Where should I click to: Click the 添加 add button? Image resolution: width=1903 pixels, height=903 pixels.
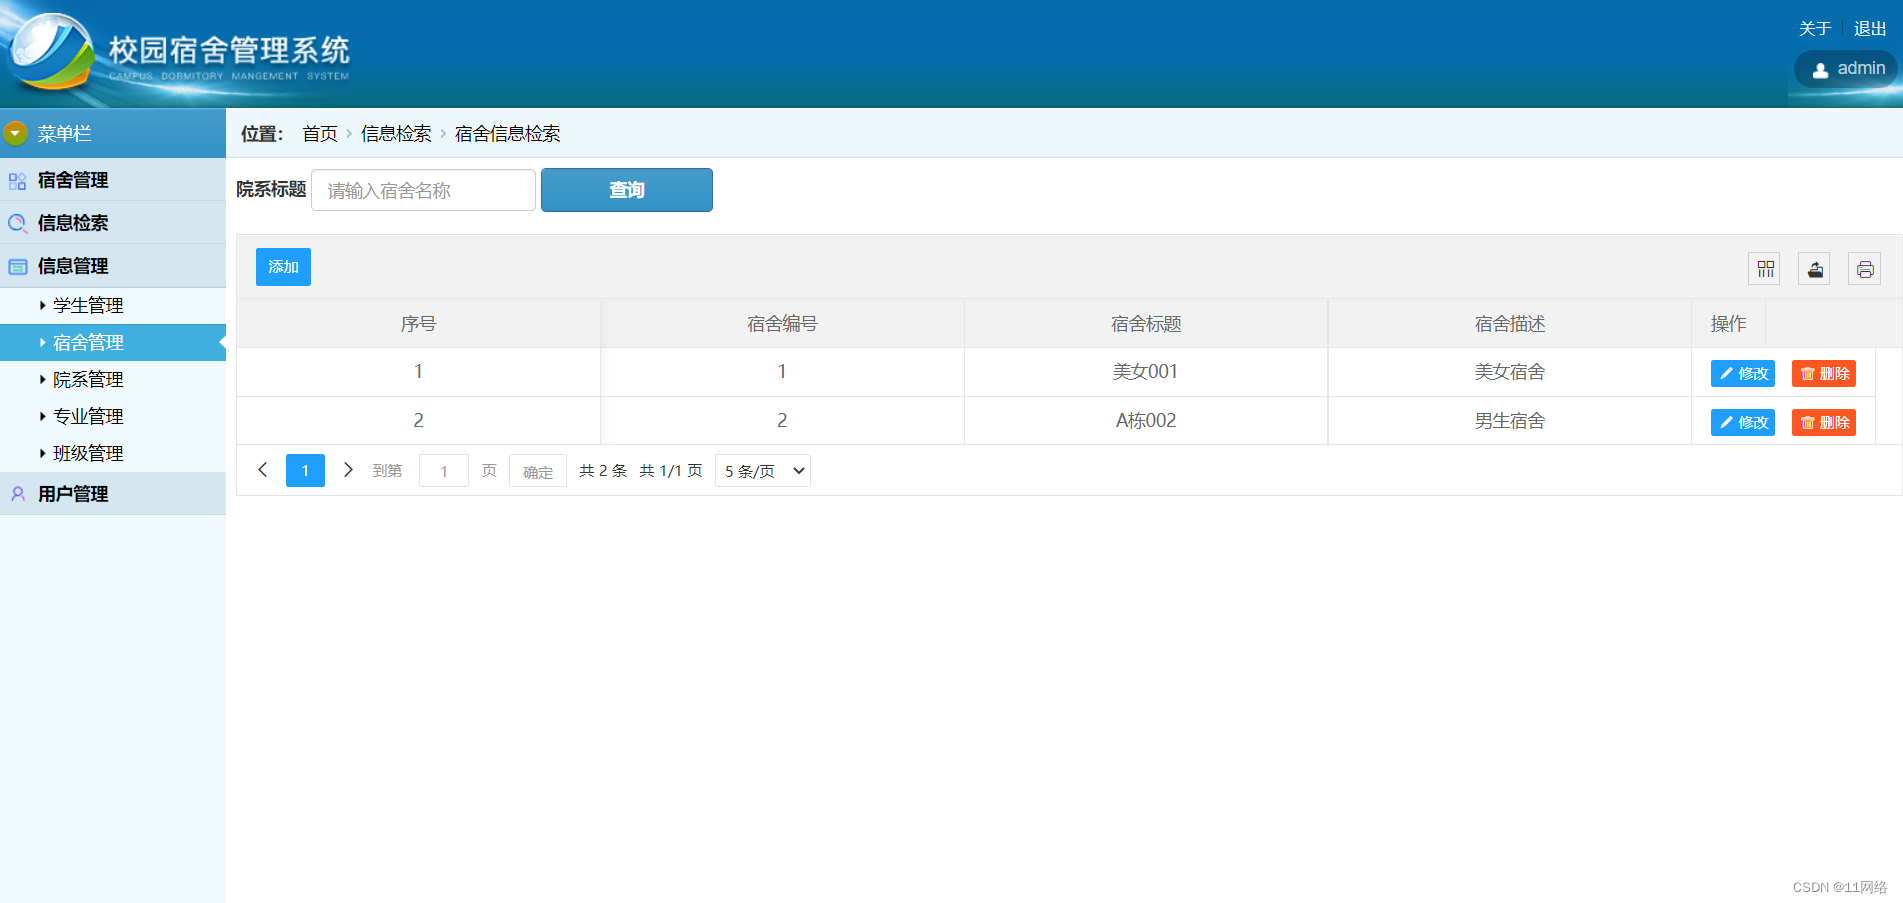(x=283, y=267)
